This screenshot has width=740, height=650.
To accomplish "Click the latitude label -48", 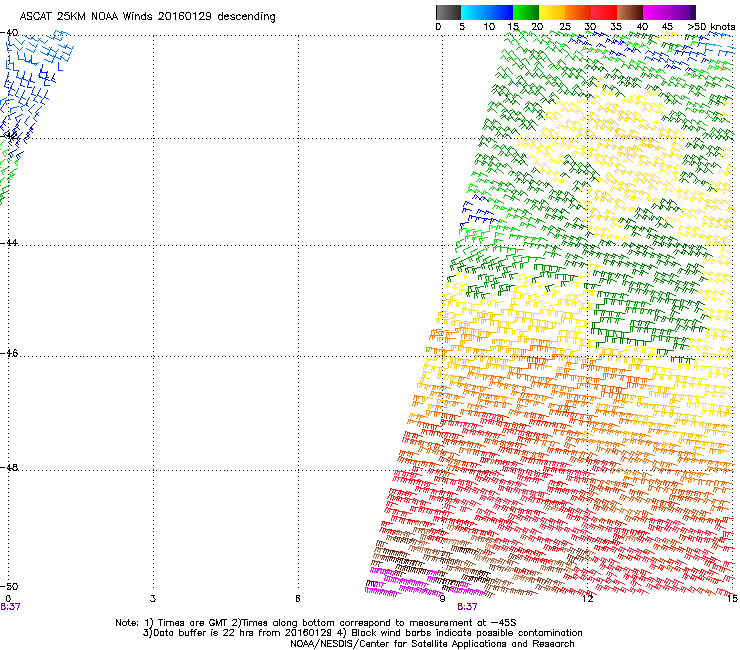I will point(10,467).
